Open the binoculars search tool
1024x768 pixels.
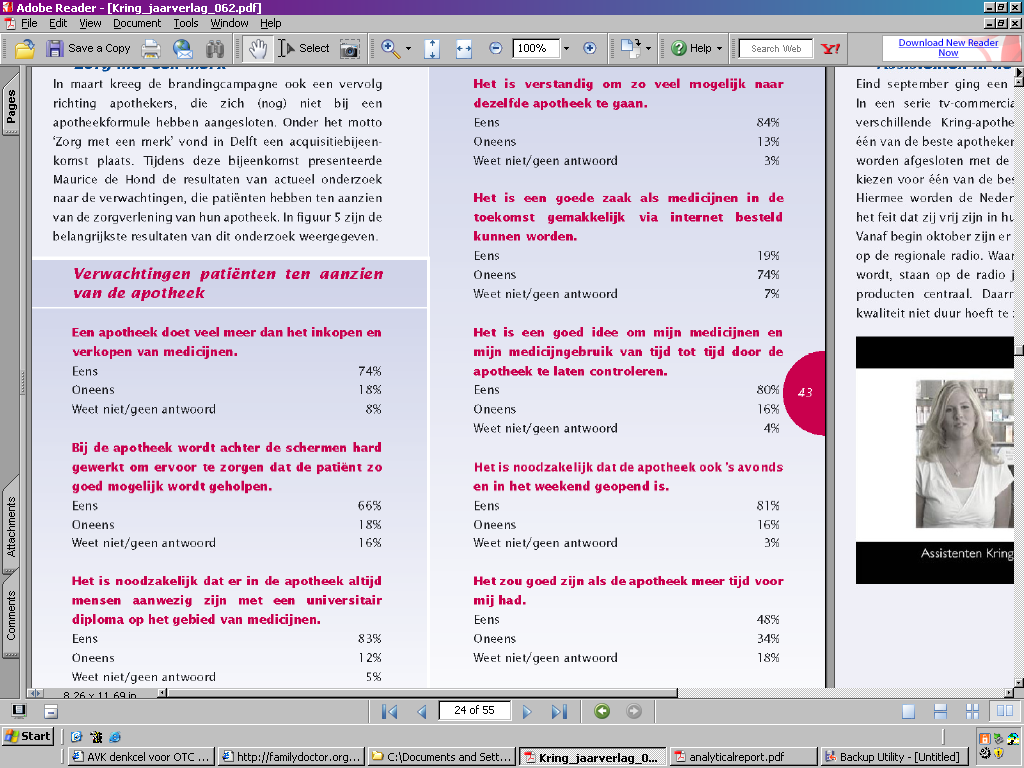click(x=215, y=48)
